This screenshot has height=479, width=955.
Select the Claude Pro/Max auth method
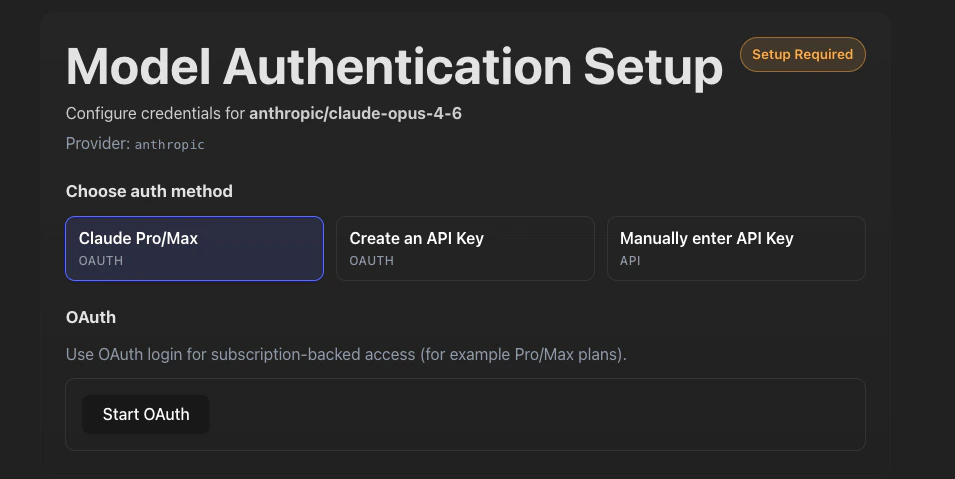click(194, 248)
